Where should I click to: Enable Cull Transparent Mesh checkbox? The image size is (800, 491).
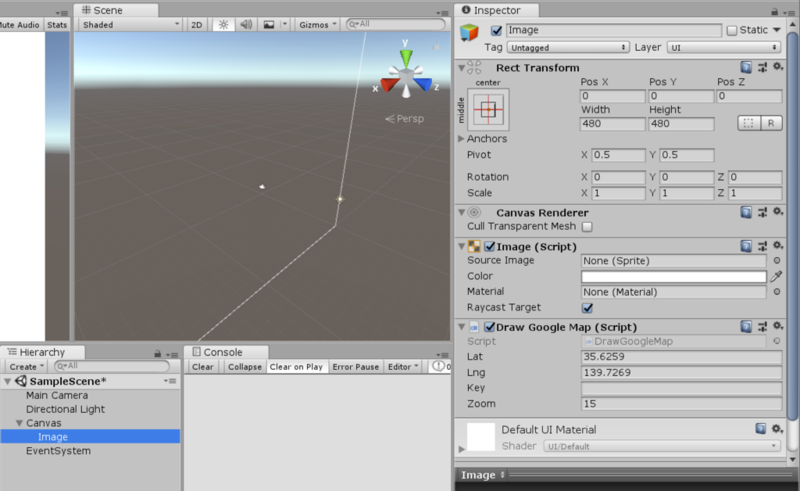(x=587, y=227)
